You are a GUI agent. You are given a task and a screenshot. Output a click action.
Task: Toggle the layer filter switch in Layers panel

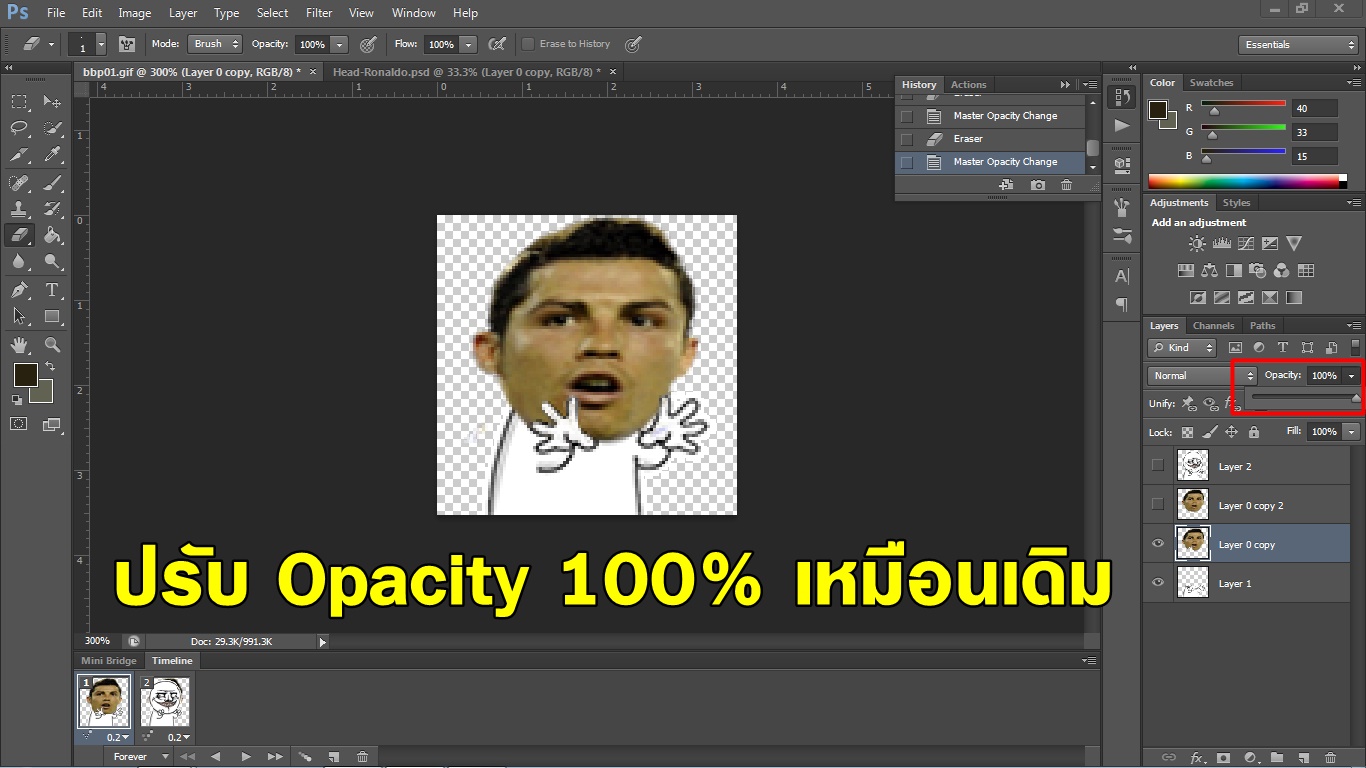pyautogui.click(x=1355, y=347)
